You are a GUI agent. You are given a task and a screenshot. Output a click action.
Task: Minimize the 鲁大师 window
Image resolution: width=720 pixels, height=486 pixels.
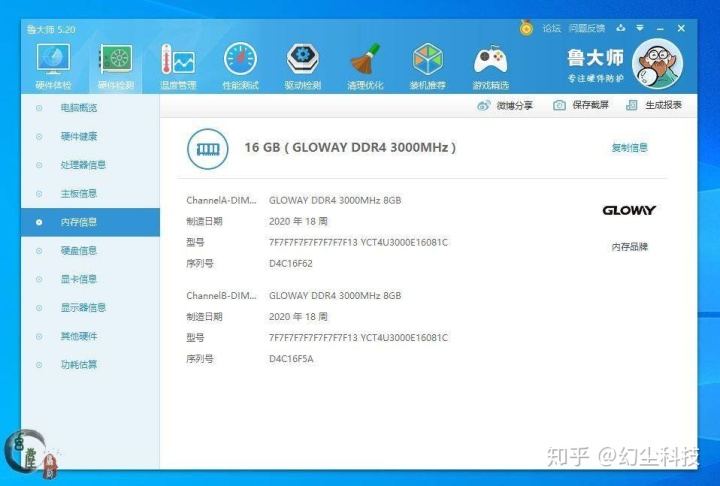coord(660,28)
